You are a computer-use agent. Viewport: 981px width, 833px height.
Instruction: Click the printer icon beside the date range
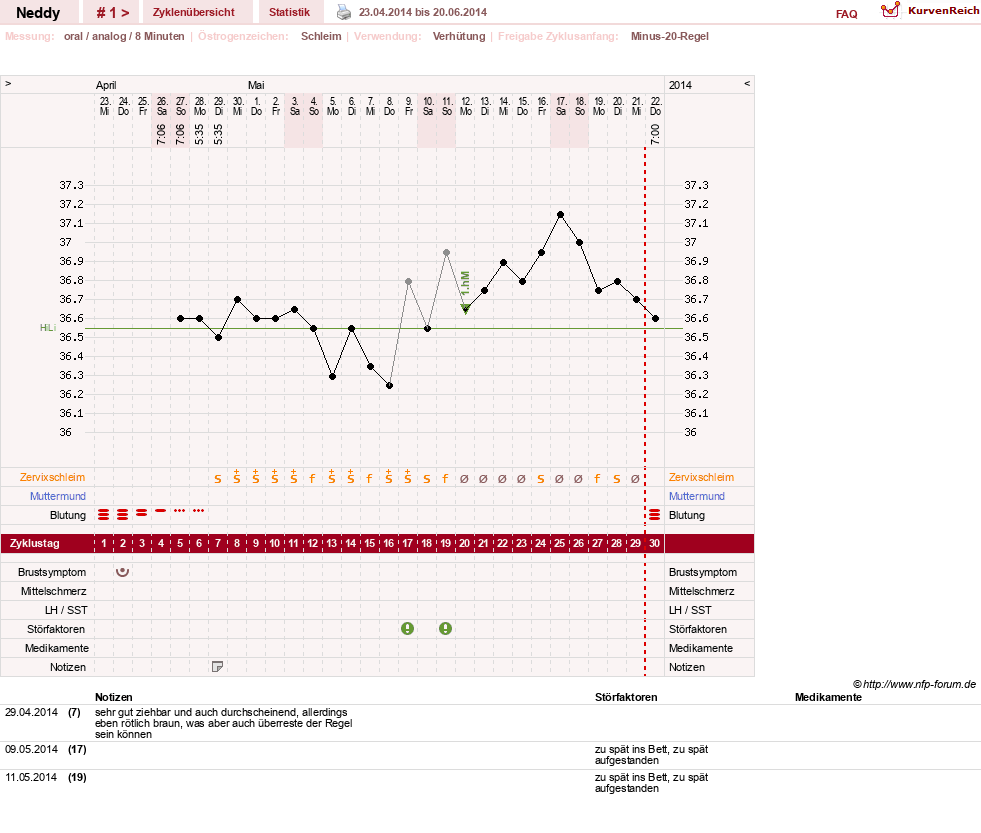[x=344, y=12]
